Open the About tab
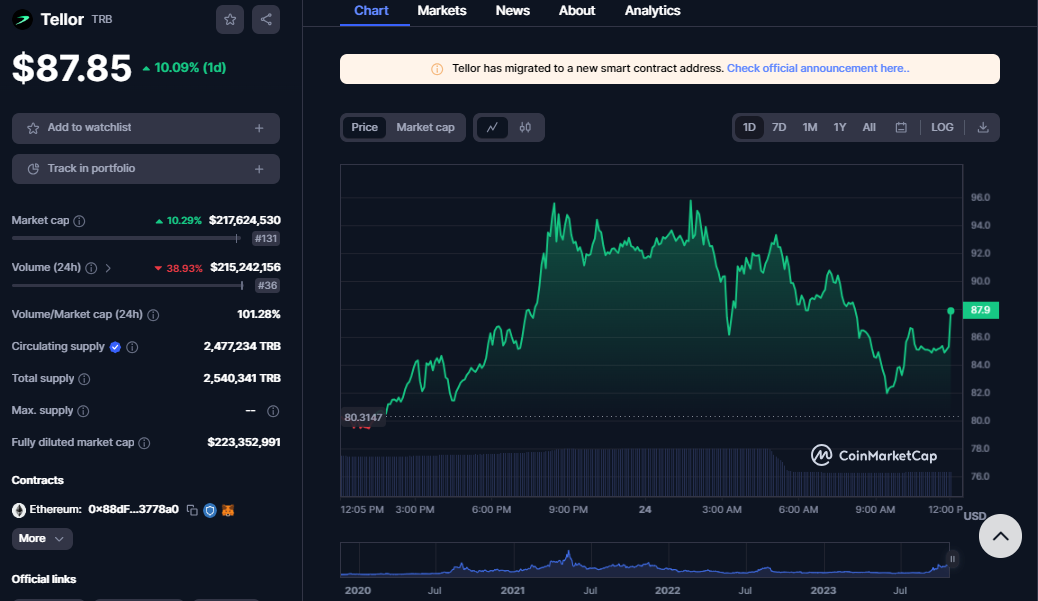The image size is (1038, 601). [x=577, y=11]
